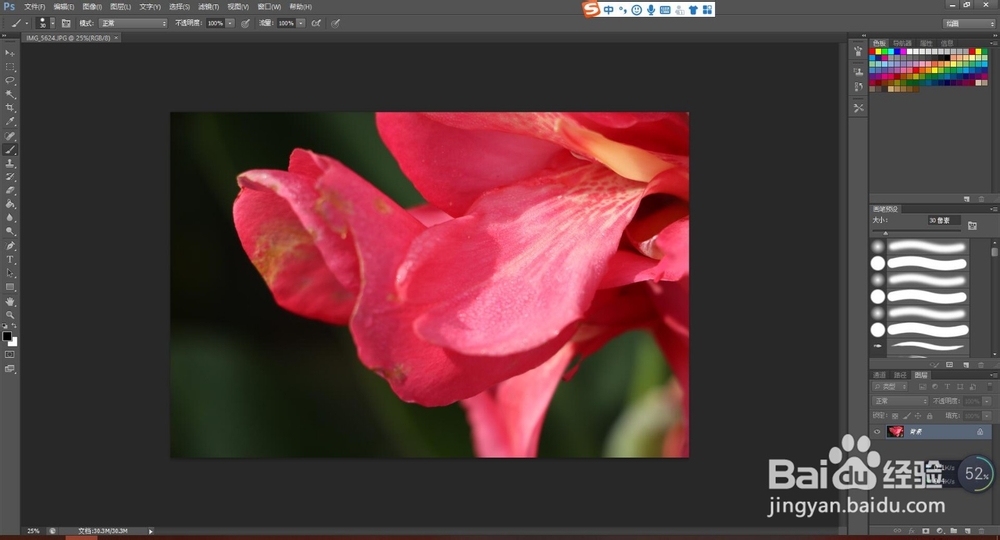The height and width of the screenshot is (540, 1000).
Task: Pick the red swatch in the Swatches panel
Action: (x=872, y=52)
